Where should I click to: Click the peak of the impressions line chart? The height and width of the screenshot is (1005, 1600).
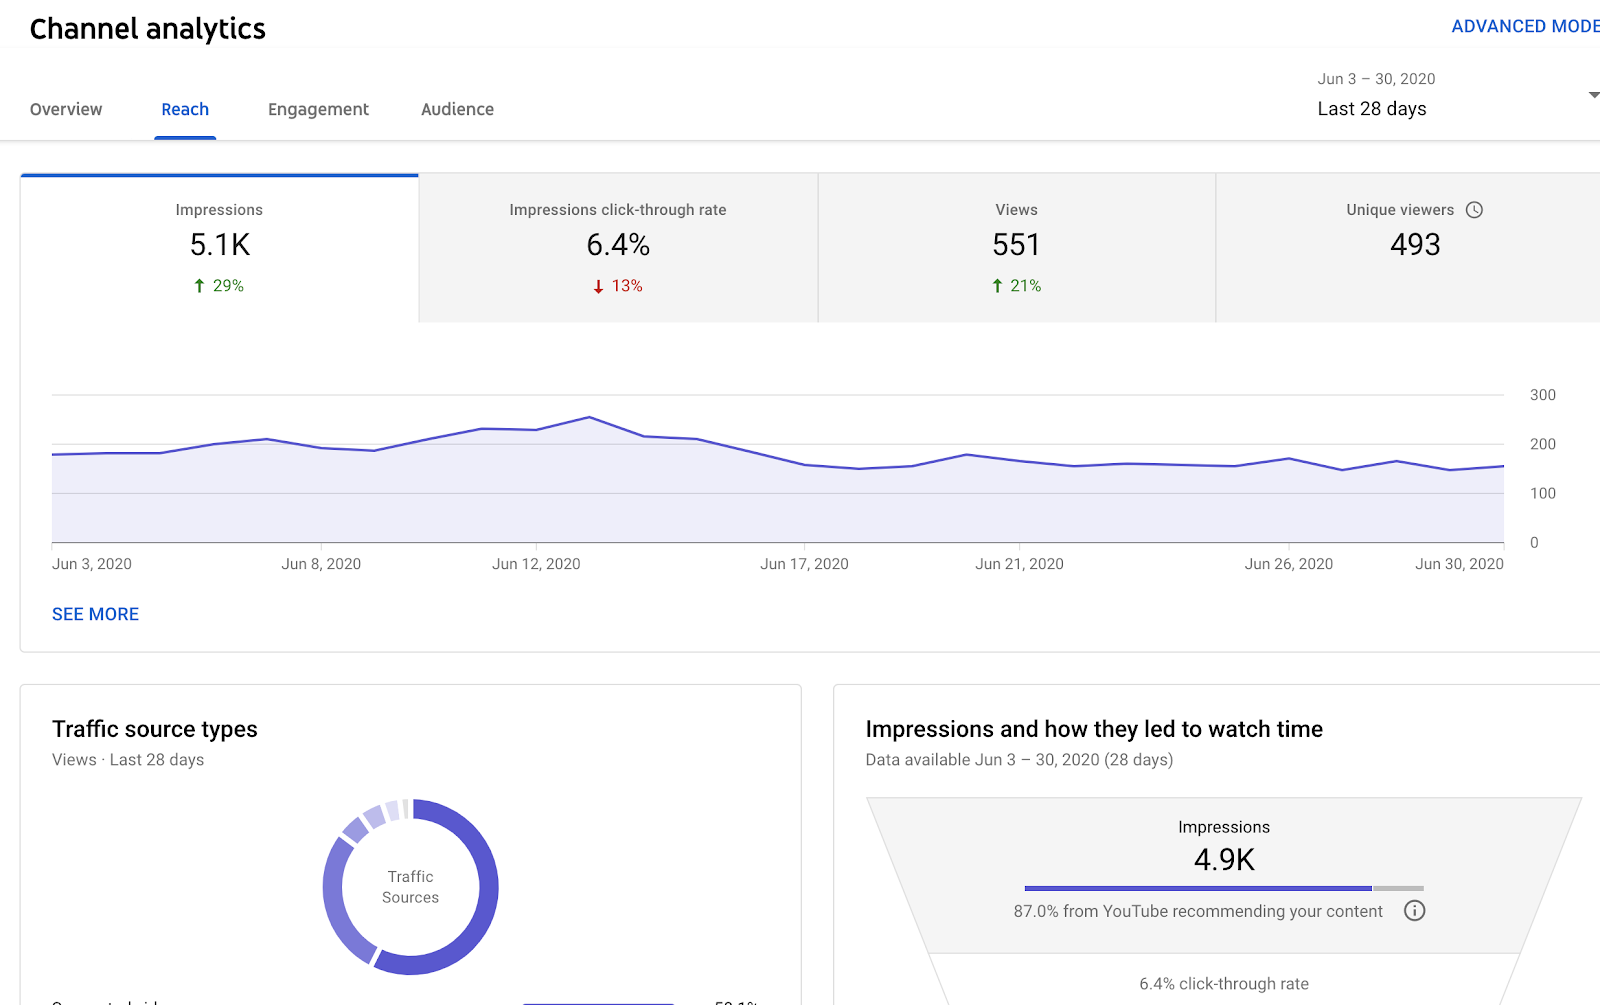coord(590,417)
